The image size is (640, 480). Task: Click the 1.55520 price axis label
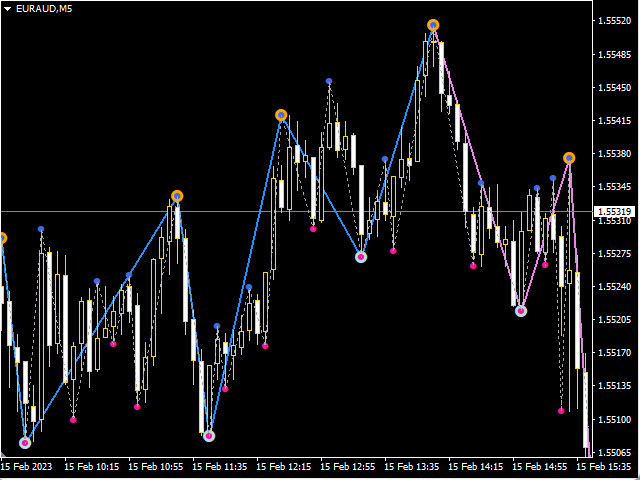coord(614,21)
